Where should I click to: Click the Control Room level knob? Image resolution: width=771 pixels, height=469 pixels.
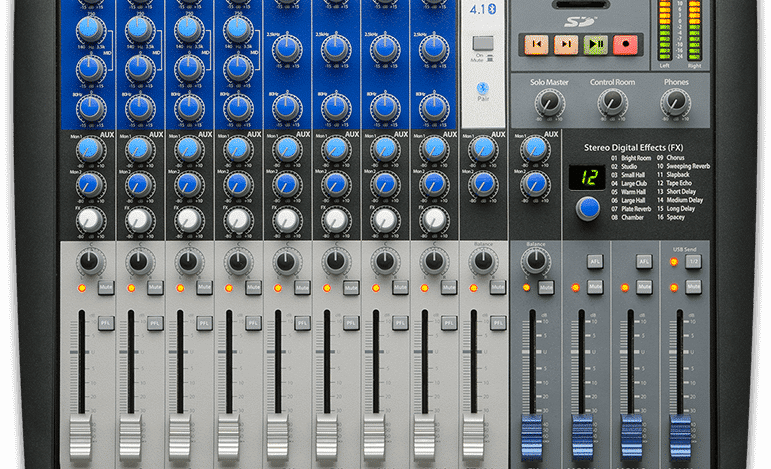(x=611, y=101)
